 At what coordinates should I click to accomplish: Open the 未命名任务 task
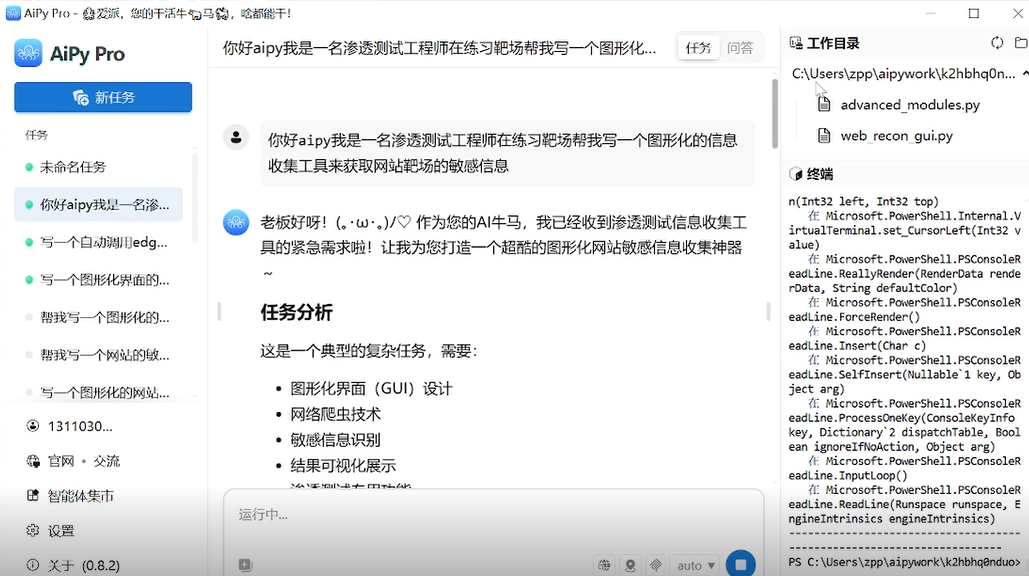[98, 167]
